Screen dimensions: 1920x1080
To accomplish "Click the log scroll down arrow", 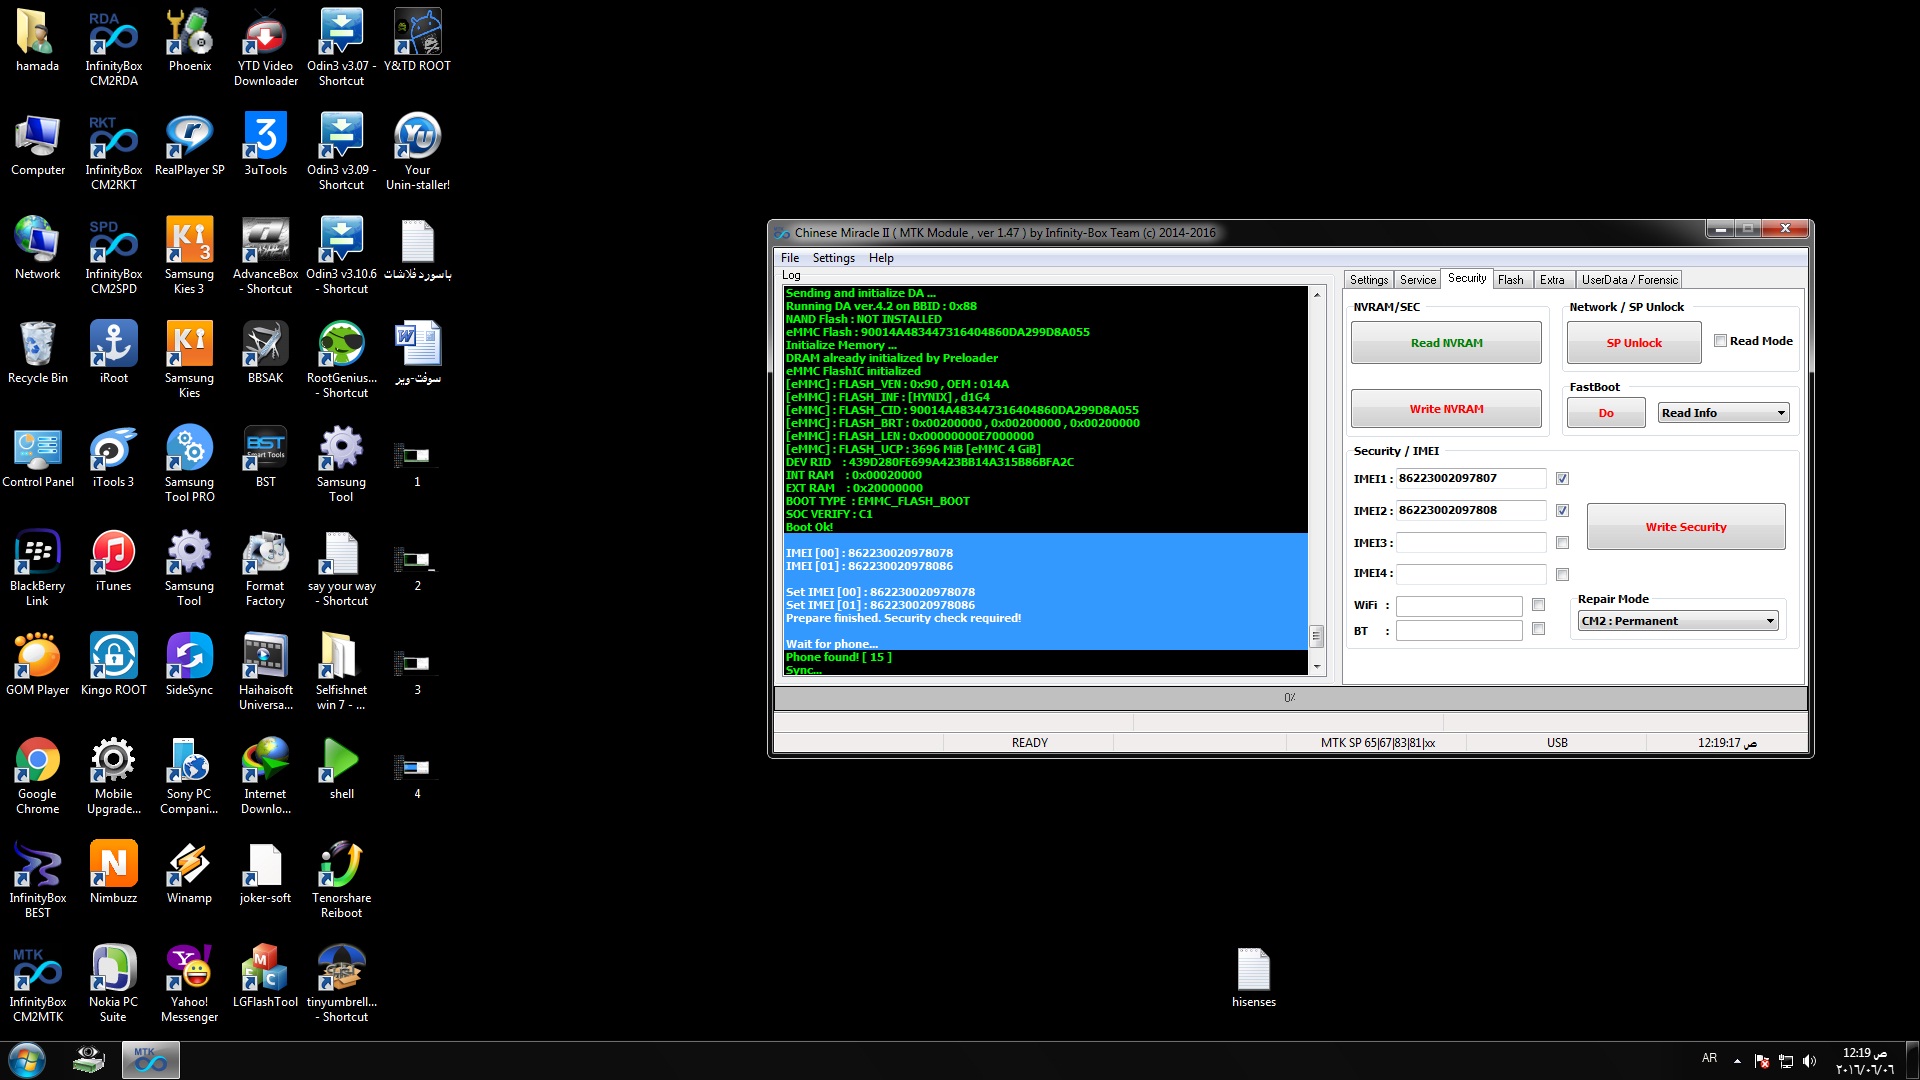I will click(x=1316, y=666).
